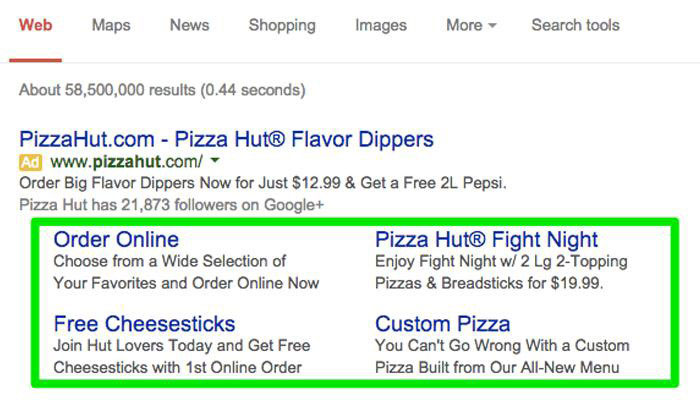Open the Custom Pizza sitelink
Screen dimensions: 700x400
(442, 324)
